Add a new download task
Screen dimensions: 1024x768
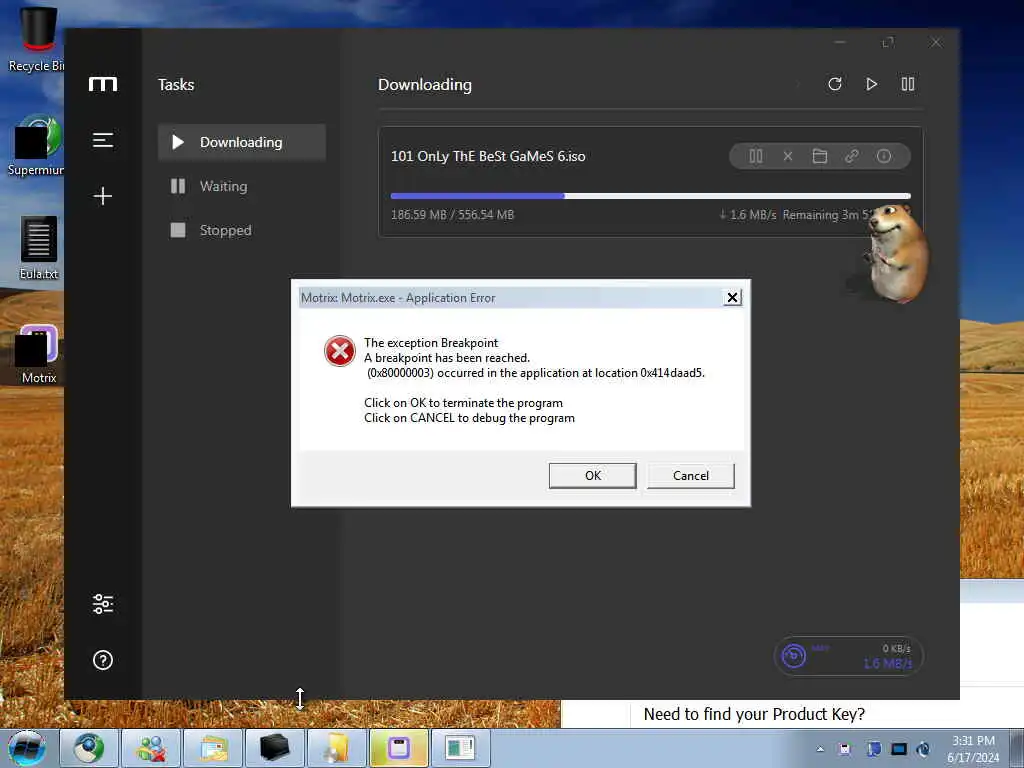[103, 196]
